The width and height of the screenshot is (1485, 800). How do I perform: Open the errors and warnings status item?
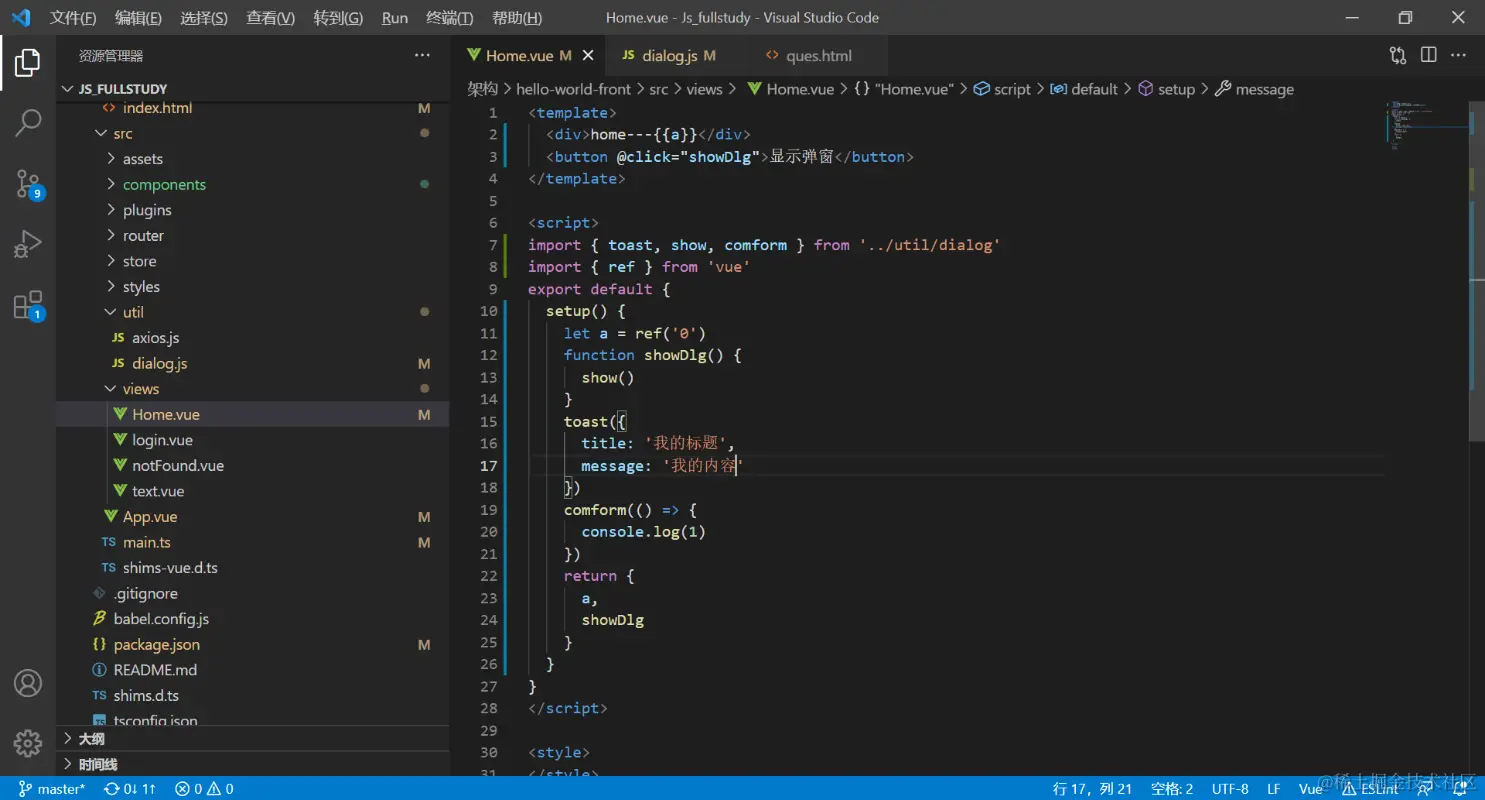point(204,789)
